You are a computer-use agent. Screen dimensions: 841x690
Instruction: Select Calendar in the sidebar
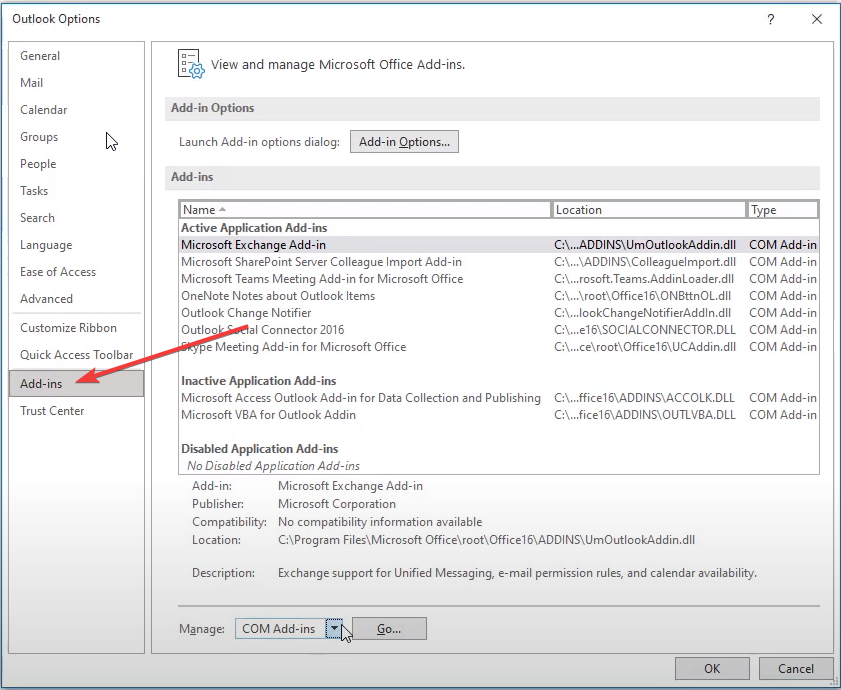tap(76, 110)
